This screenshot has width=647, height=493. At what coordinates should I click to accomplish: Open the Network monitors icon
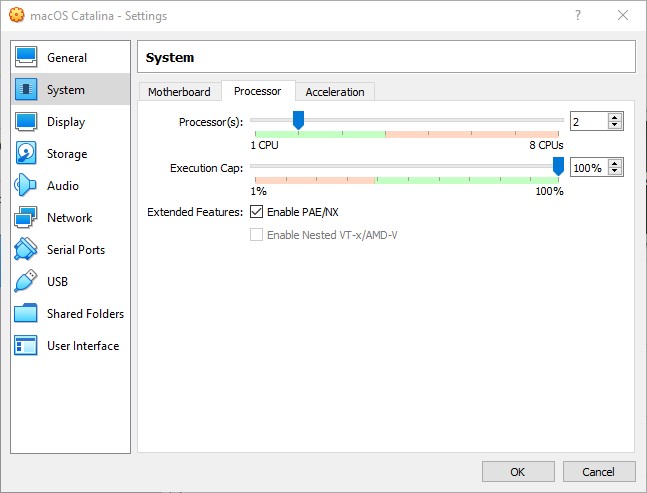pyautogui.click(x=26, y=217)
